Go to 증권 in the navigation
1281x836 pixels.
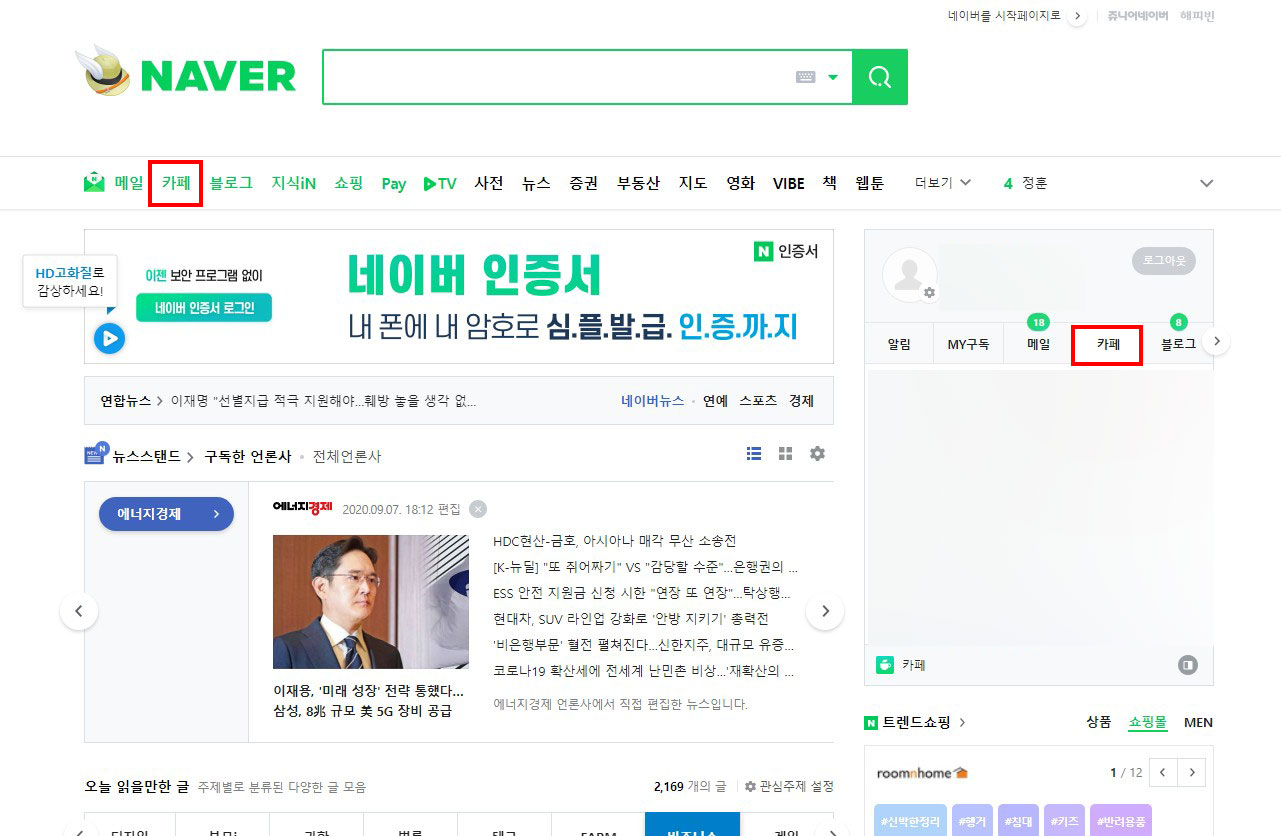[584, 183]
